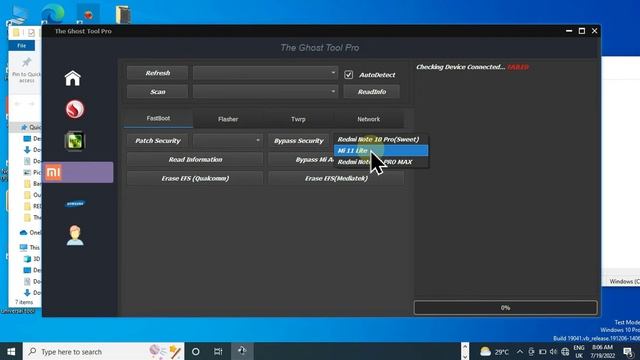Open the network globe tray icon
The width and height of the screenshot is (640, 360).
(x=565, y=351)
